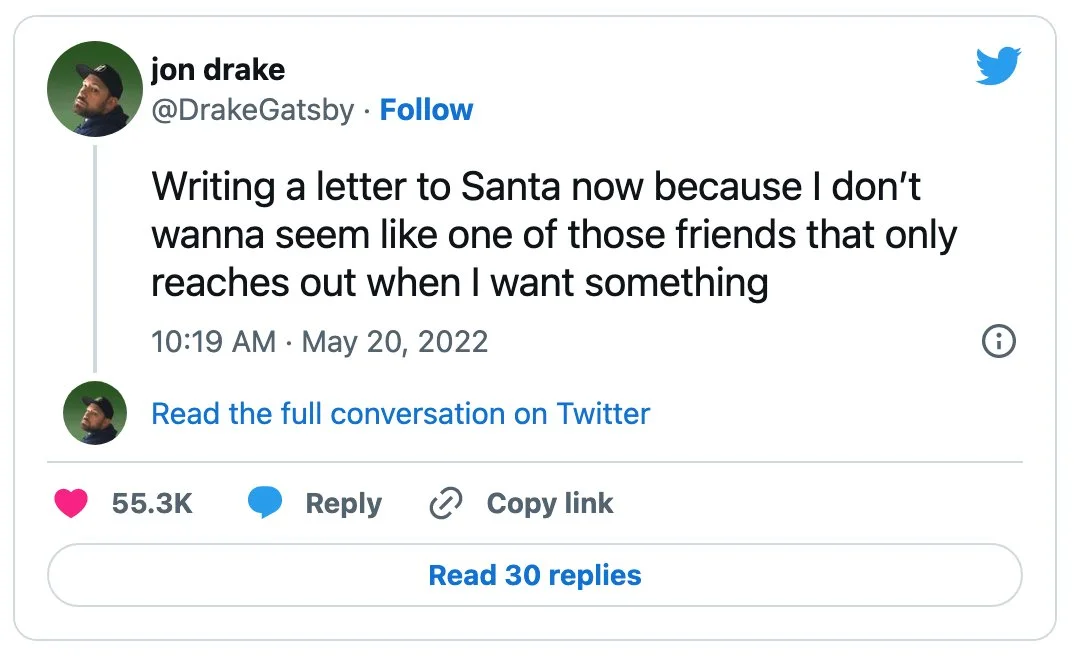Click the display name "jon drake"
The image size is (1074, 656).
coord(217,69)
